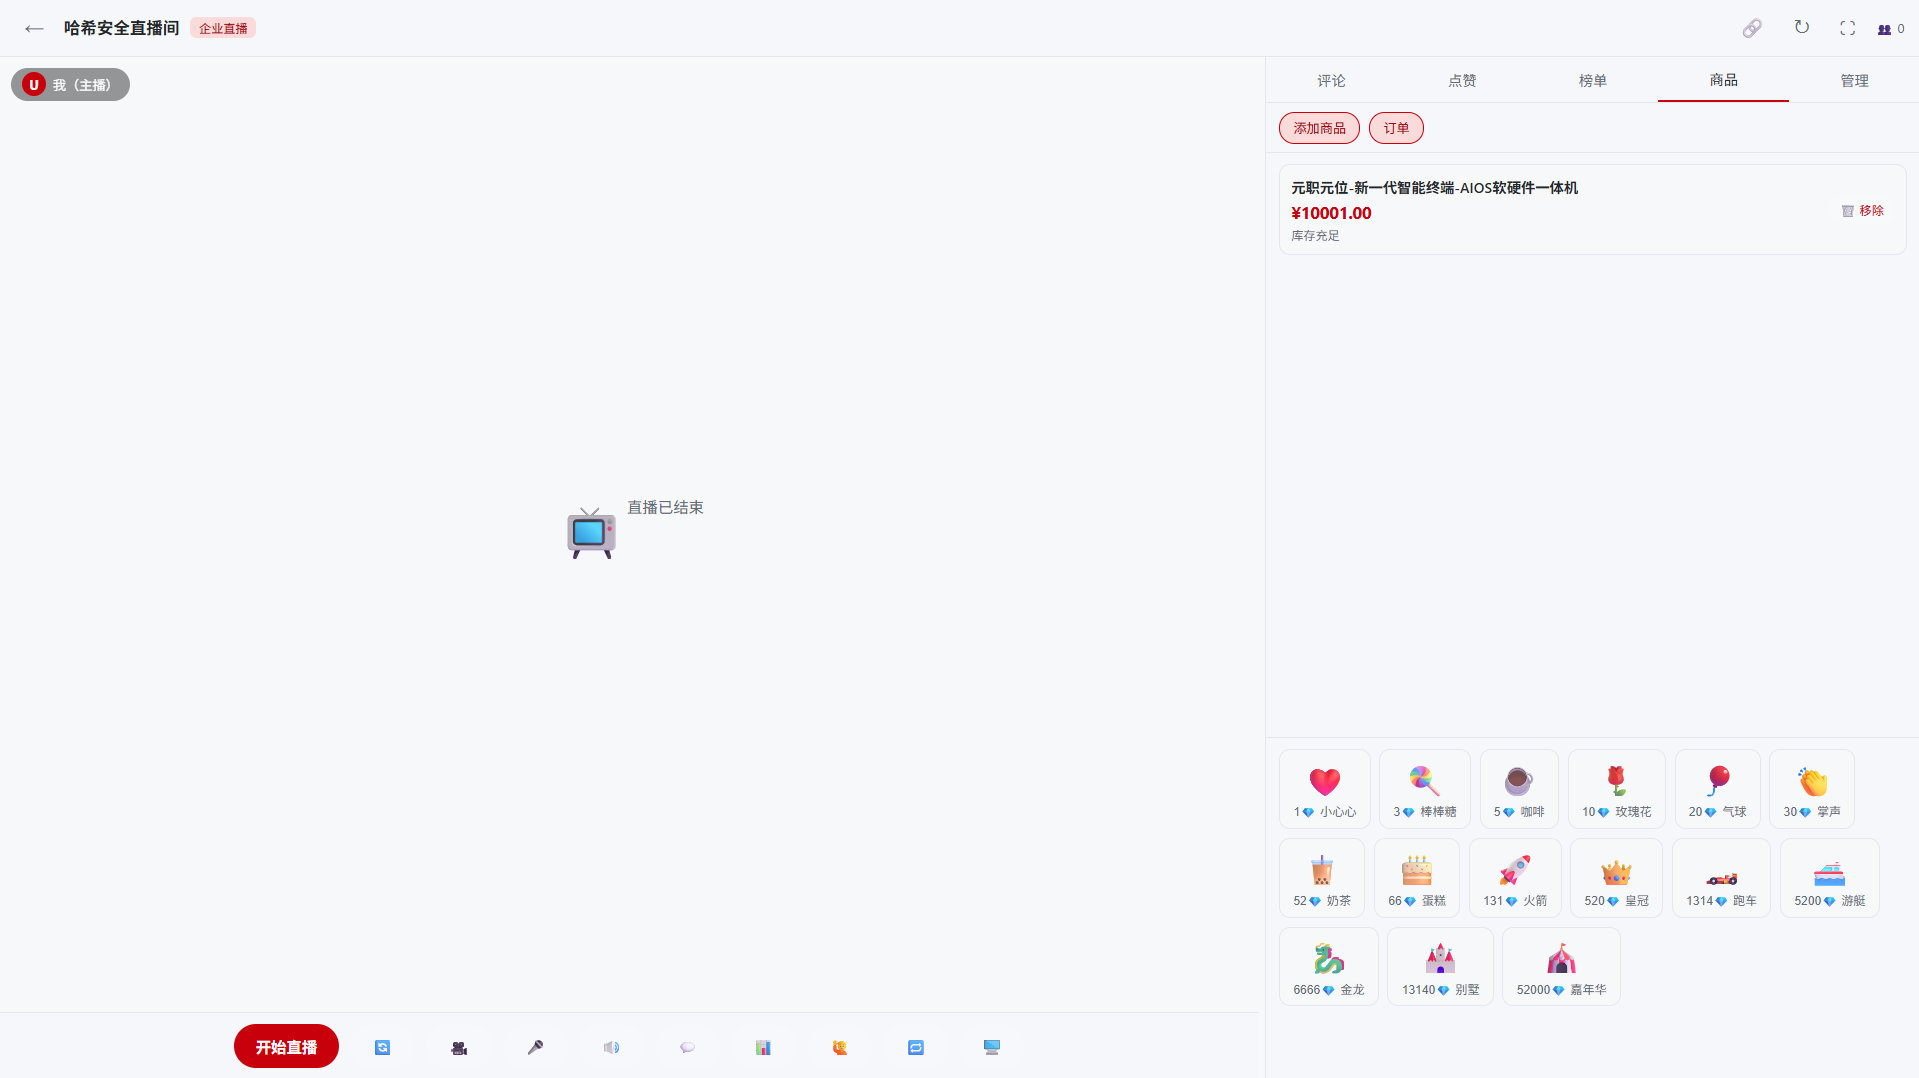
Task: Send the 游艇 yacht gift
Action: tap(1829, 878)
